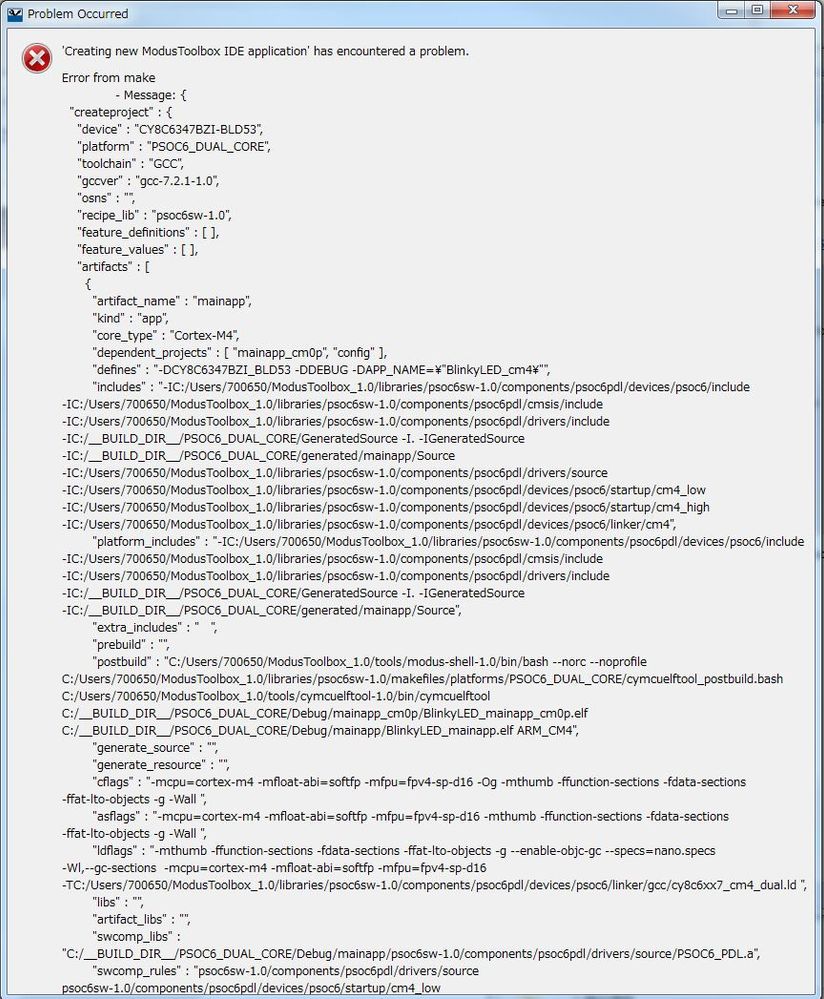Screen dimensions: 824x999
Task: Maximize the Problem Occurred dialog
Action: coord(757,10)
